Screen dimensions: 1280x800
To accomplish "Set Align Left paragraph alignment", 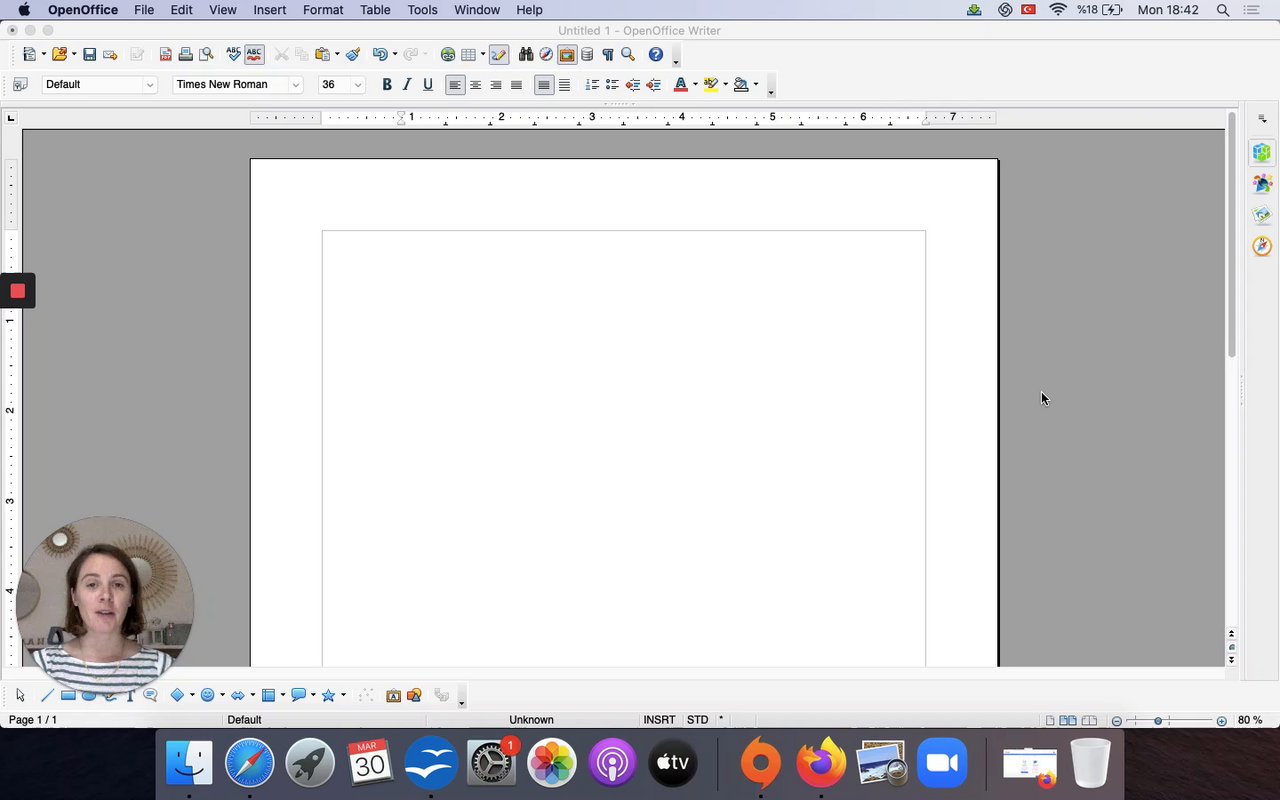I will coord(455,85).
